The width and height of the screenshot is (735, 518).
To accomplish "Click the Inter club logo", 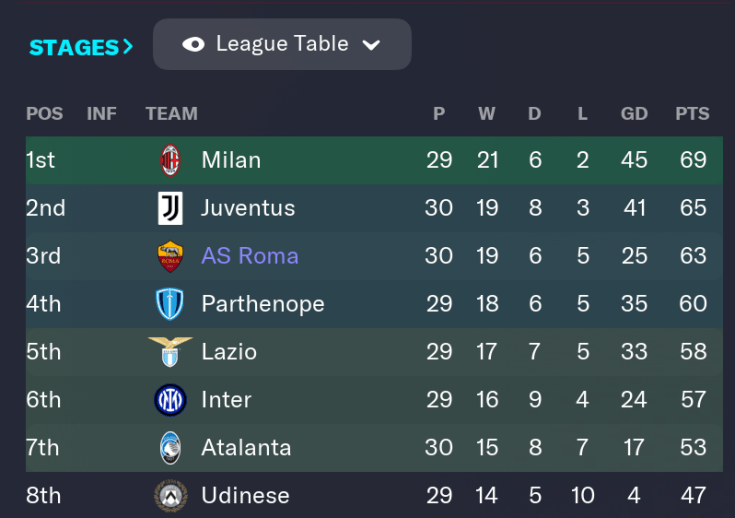I will (x=170, y=400).
